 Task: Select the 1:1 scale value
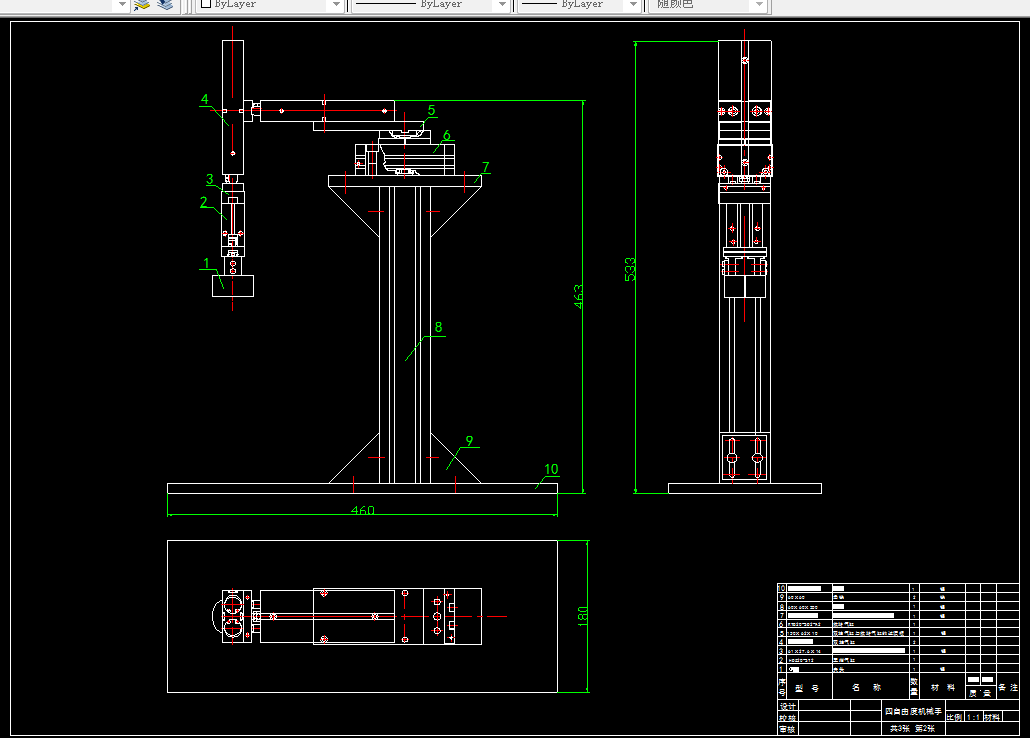click(x=974, y=717)
